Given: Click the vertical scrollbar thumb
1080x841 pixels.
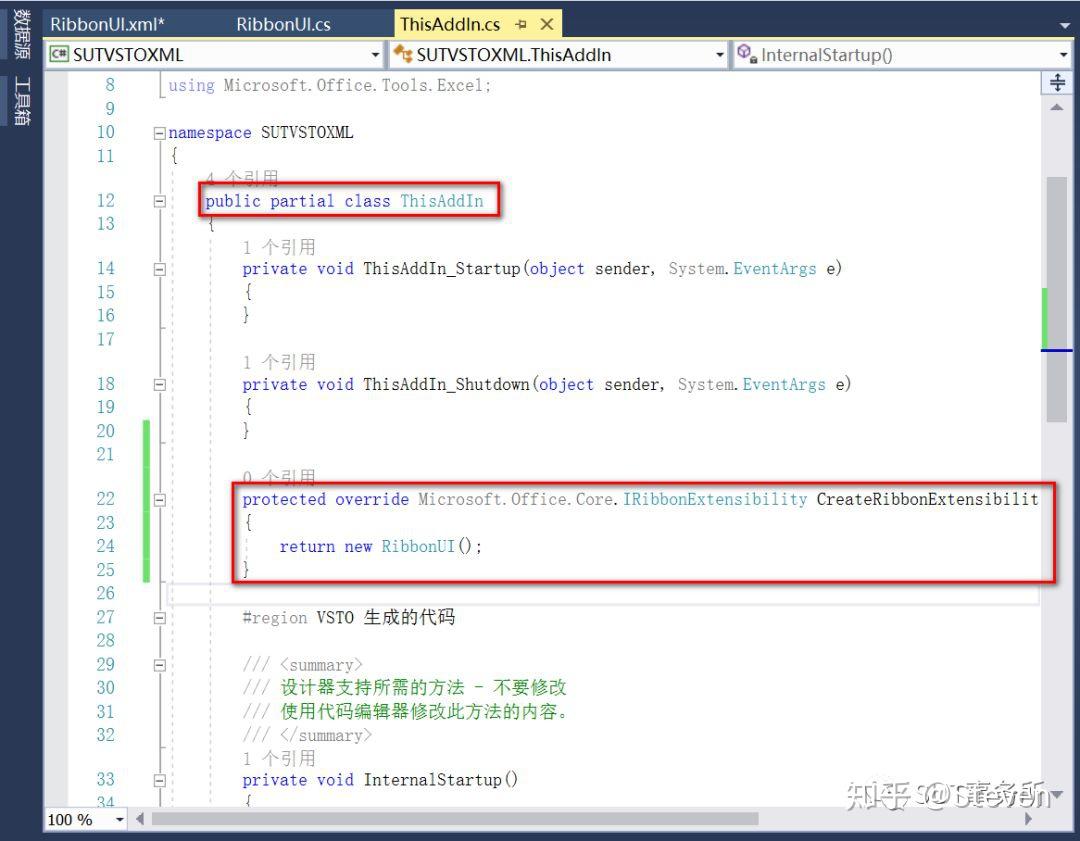Looking at the screenshot, I should pos(1057,300).
